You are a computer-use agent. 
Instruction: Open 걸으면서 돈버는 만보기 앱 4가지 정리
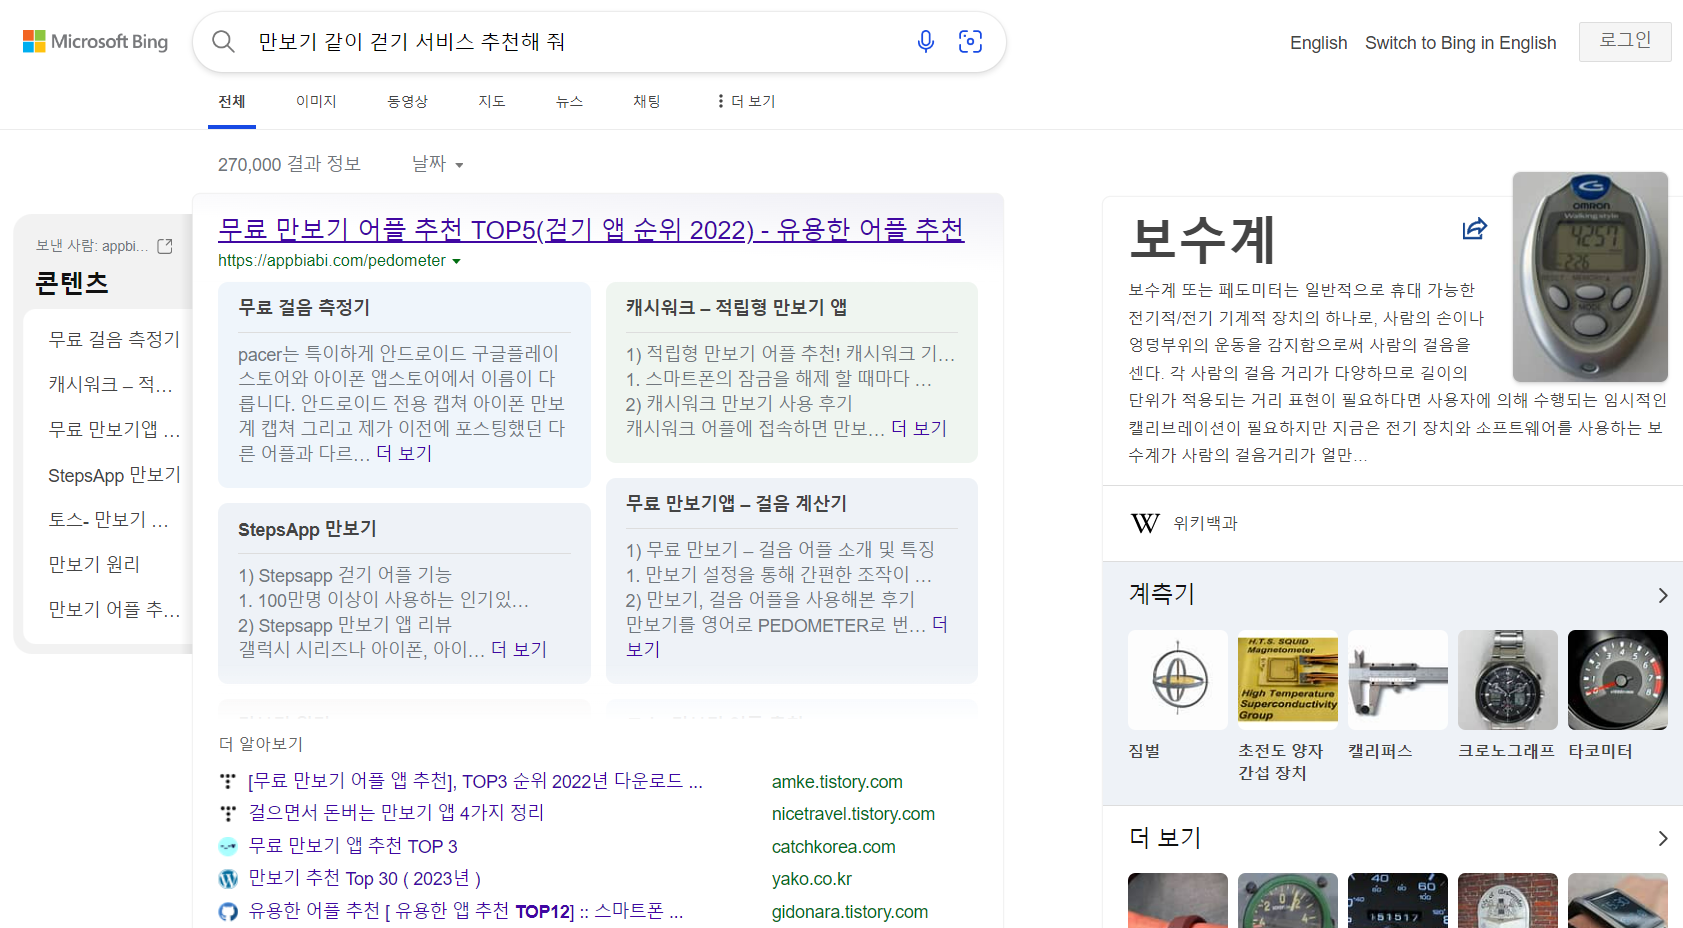396,813
